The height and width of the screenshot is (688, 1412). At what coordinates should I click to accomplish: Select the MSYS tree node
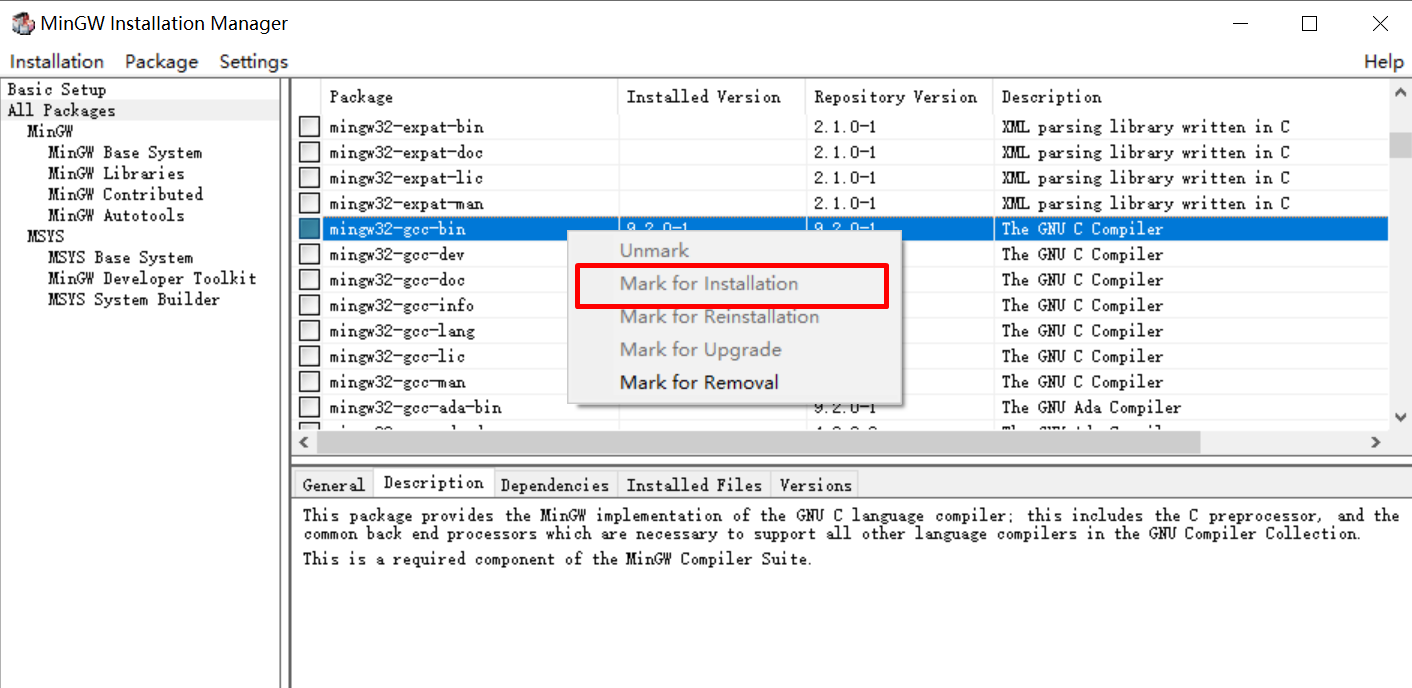tap(46, 237)
